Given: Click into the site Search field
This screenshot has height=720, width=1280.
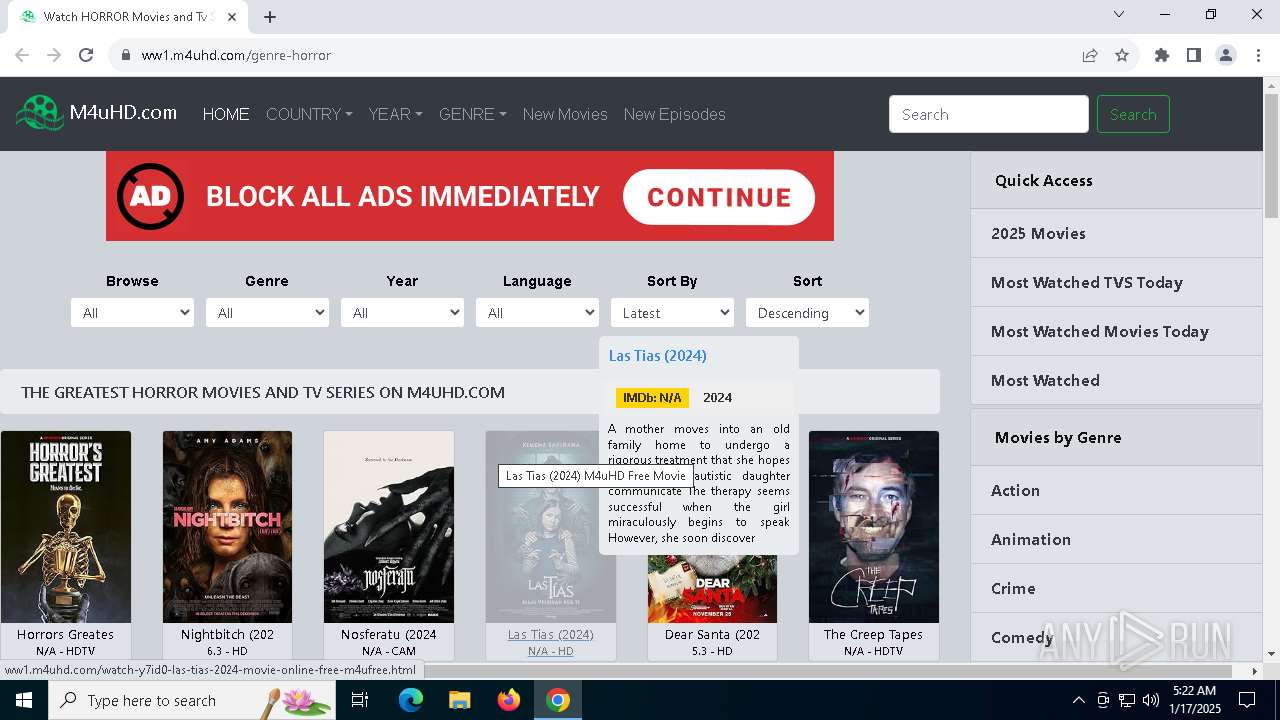Looking at the screenshot, I should pyautogui.click(x=989, y=114).
